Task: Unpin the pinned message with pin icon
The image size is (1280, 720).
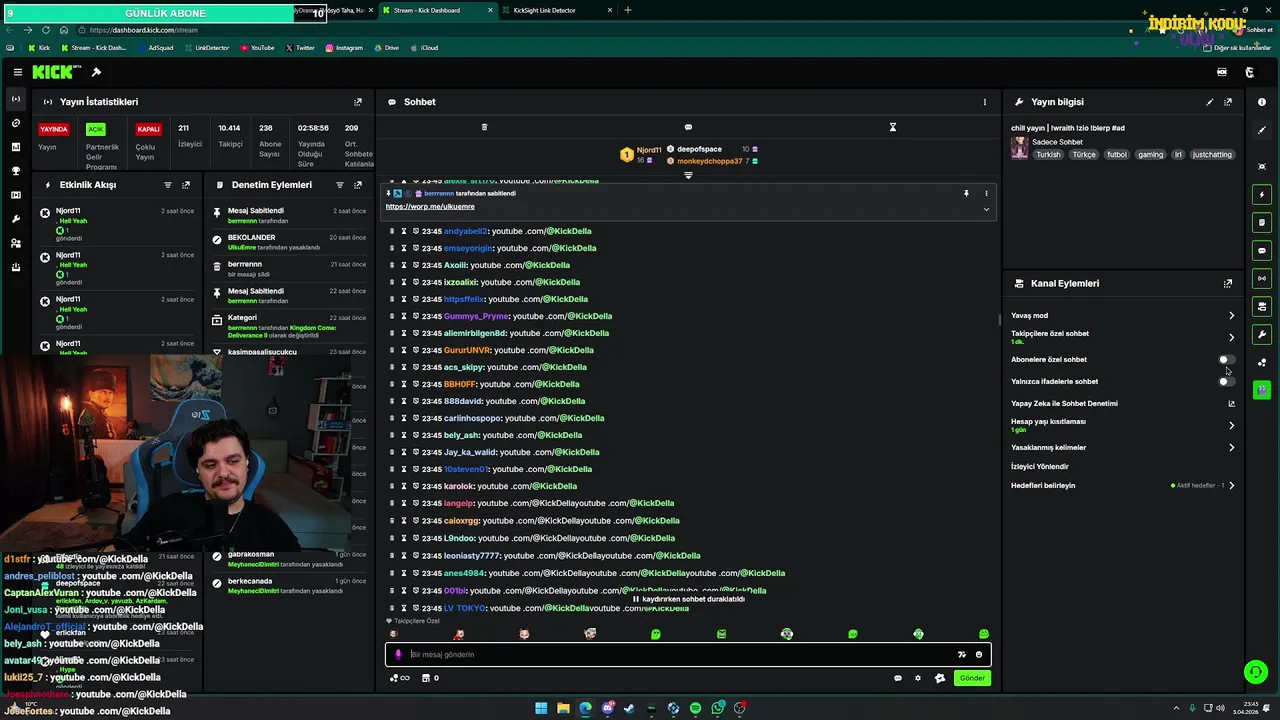Action: pyautogui.click(x=966, y=193)
